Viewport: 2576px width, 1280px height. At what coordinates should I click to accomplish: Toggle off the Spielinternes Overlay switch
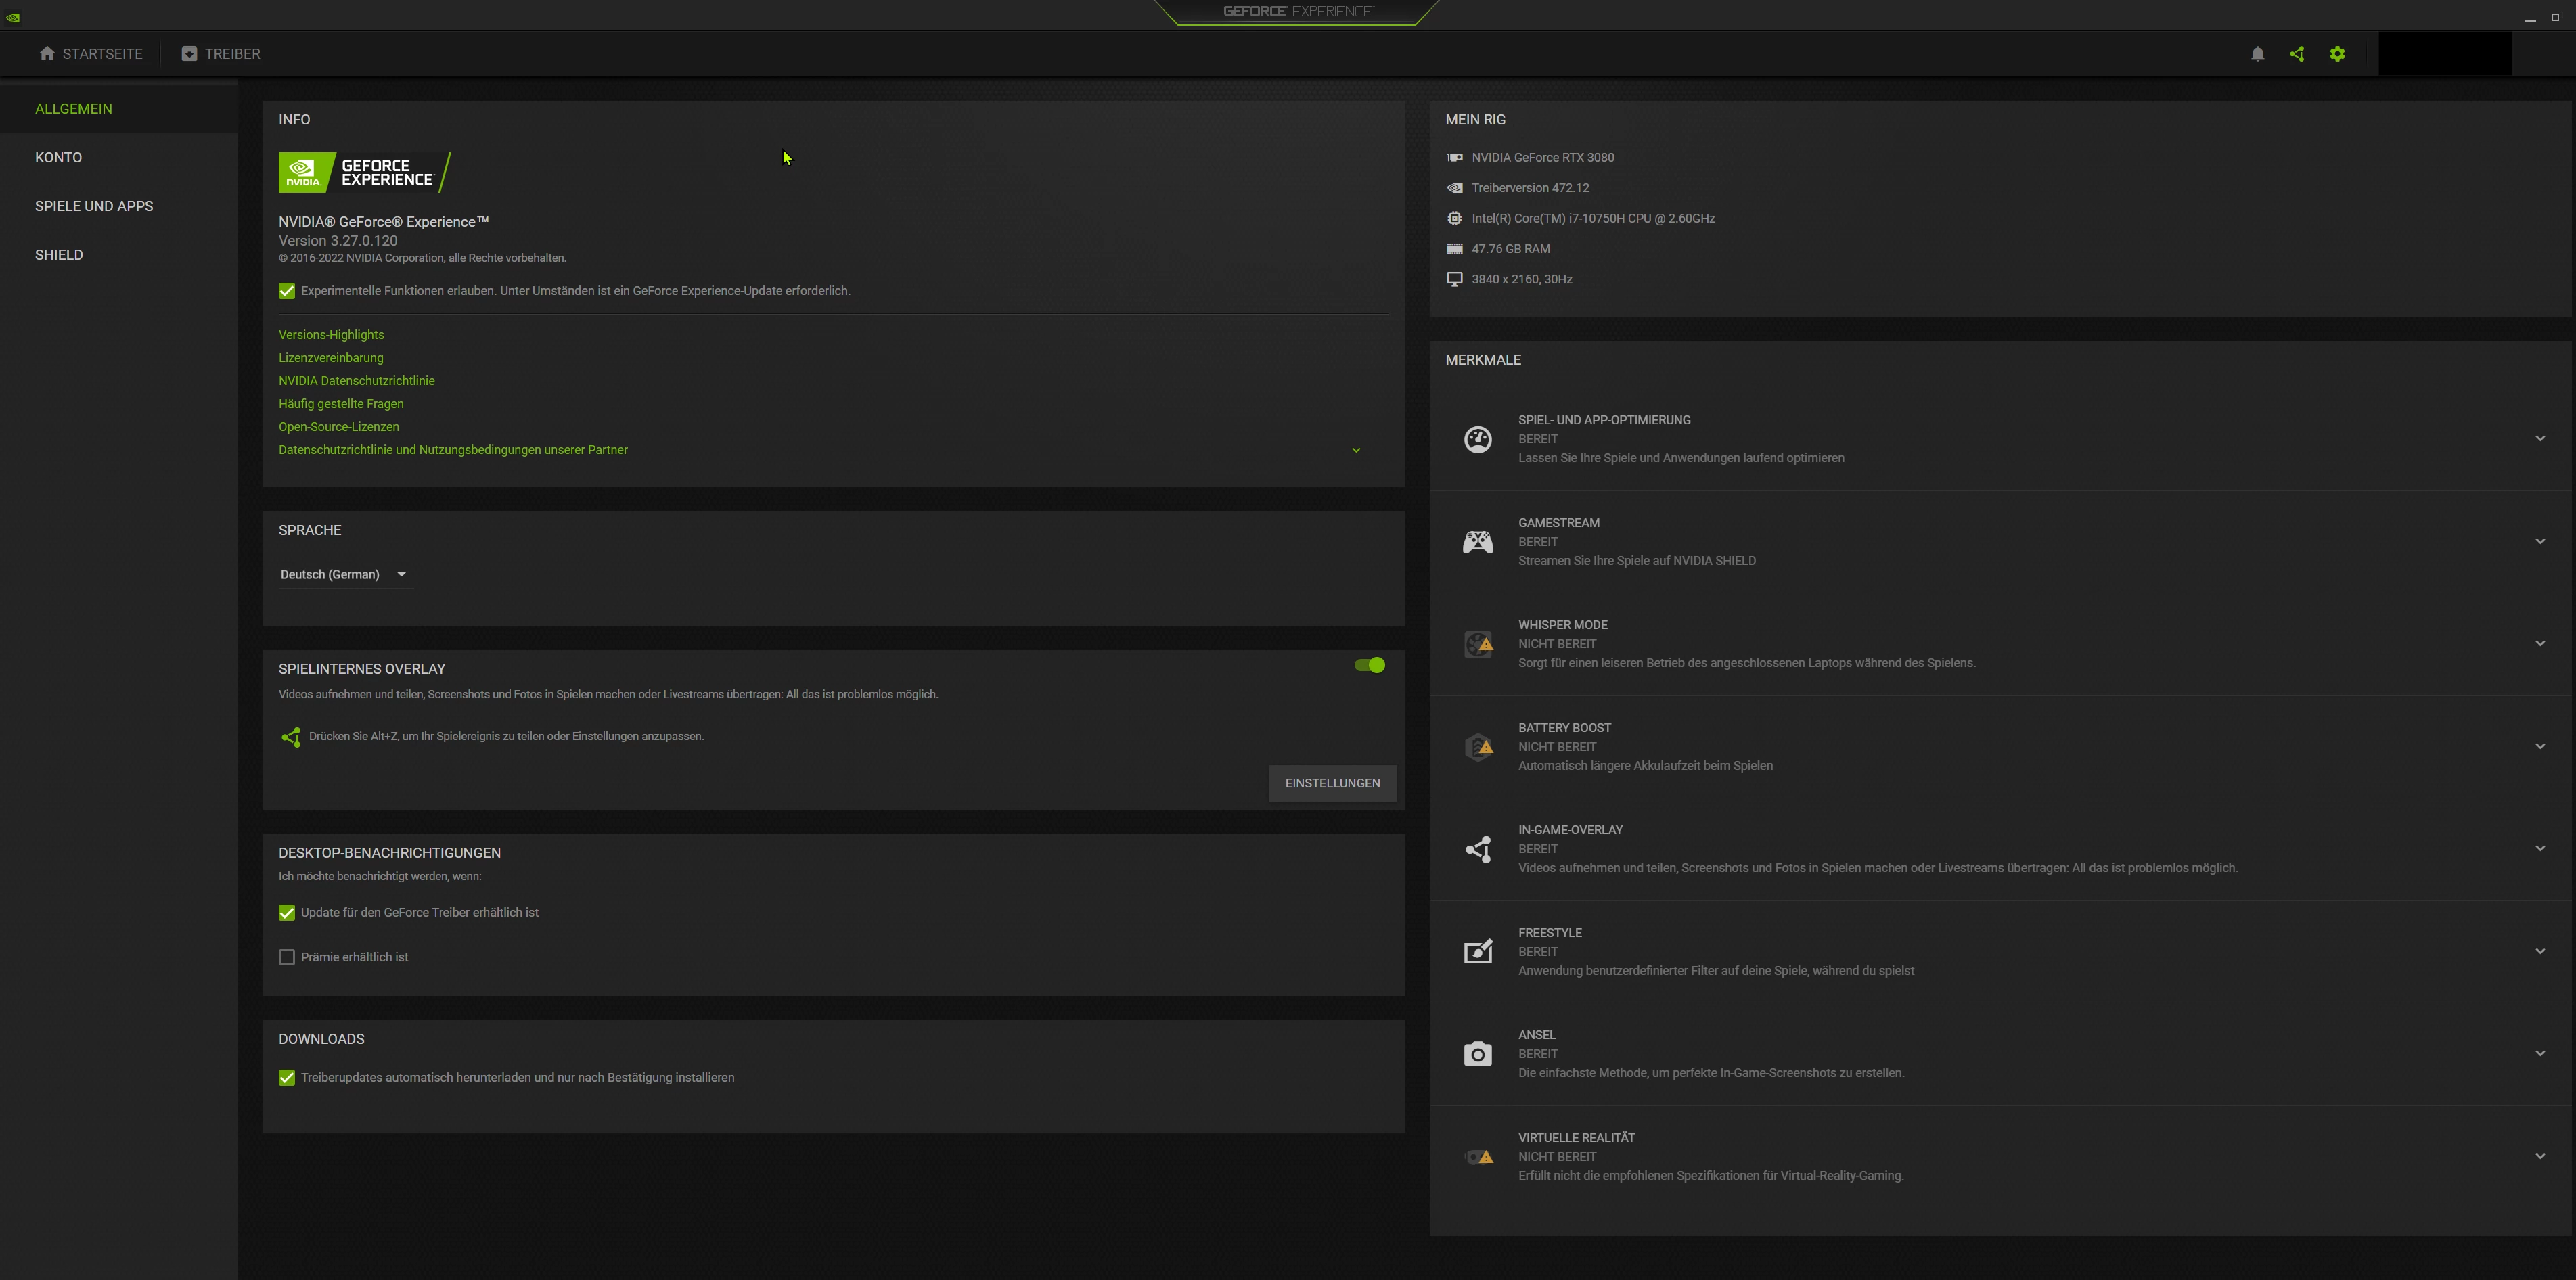1369,665
